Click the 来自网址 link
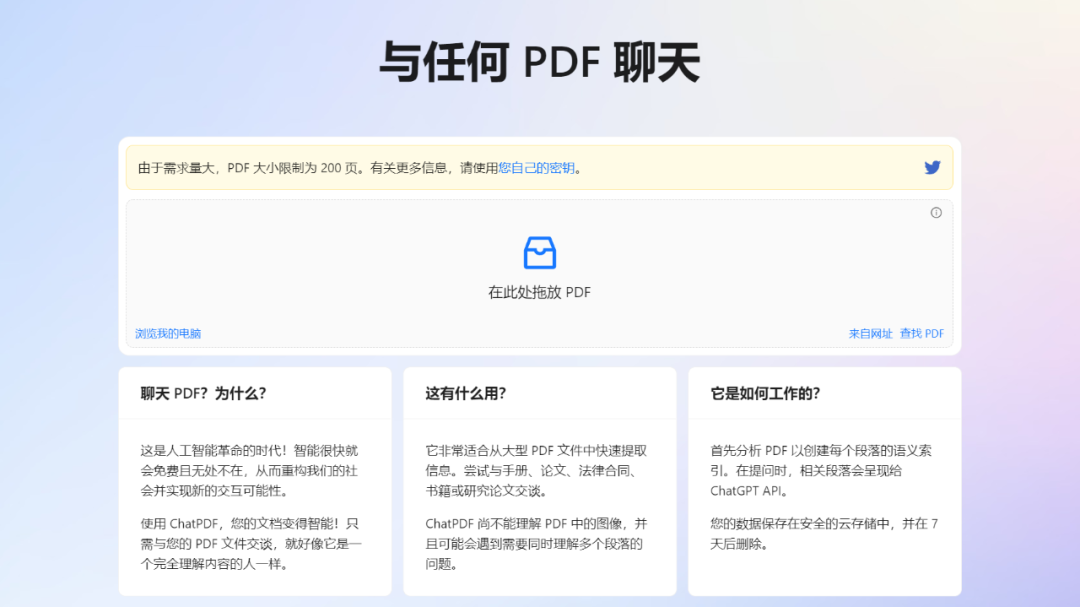 (870, 333)
